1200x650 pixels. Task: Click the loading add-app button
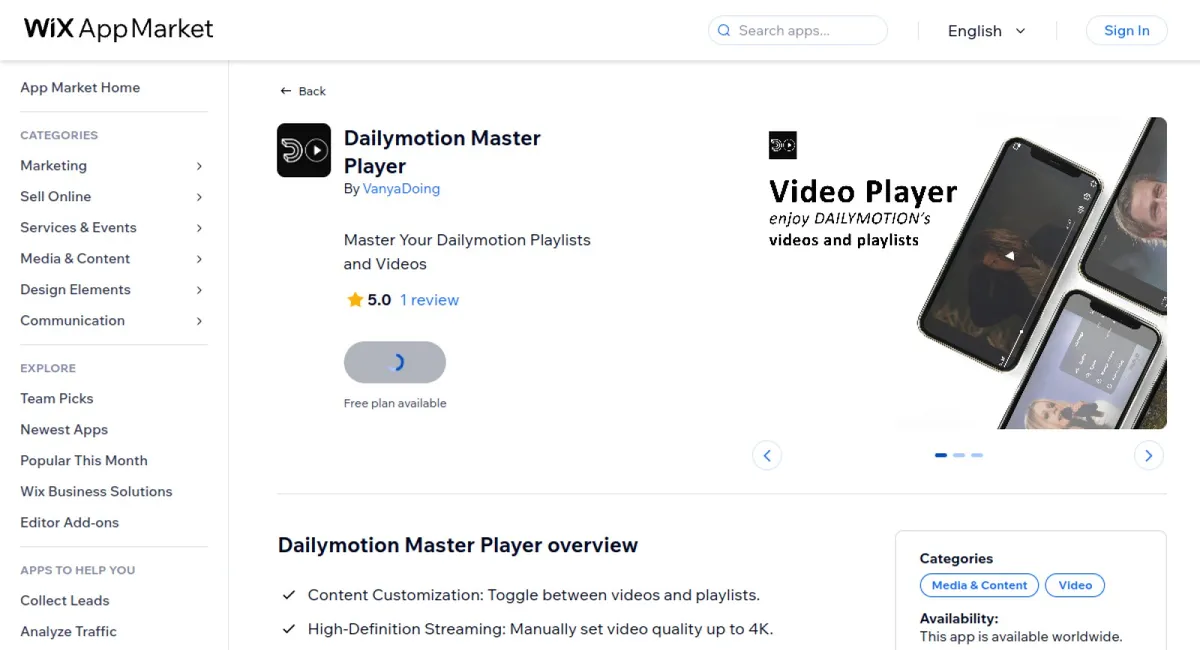(395, 362)
